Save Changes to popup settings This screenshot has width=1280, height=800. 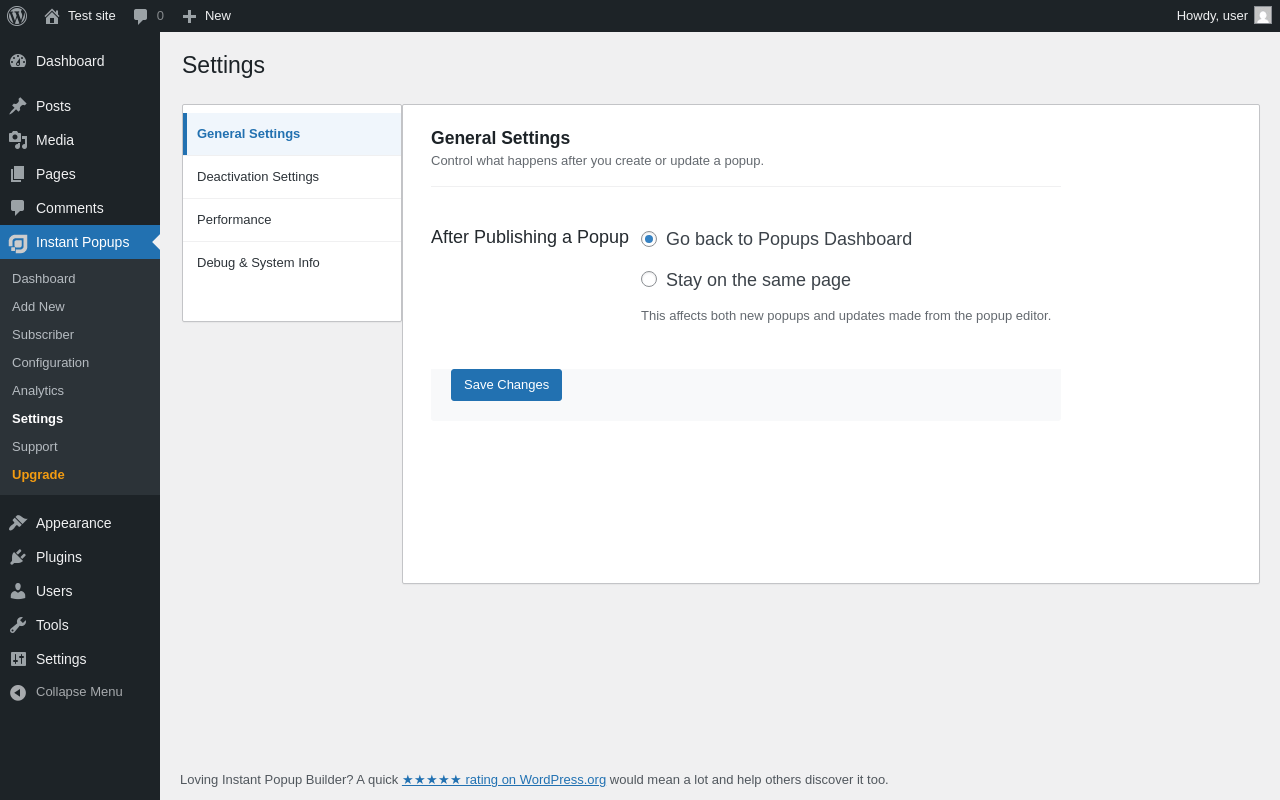pos(506,385)
